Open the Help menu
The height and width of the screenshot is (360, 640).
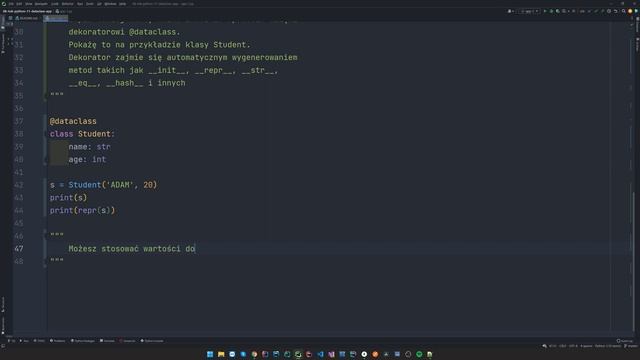[122, 4]
